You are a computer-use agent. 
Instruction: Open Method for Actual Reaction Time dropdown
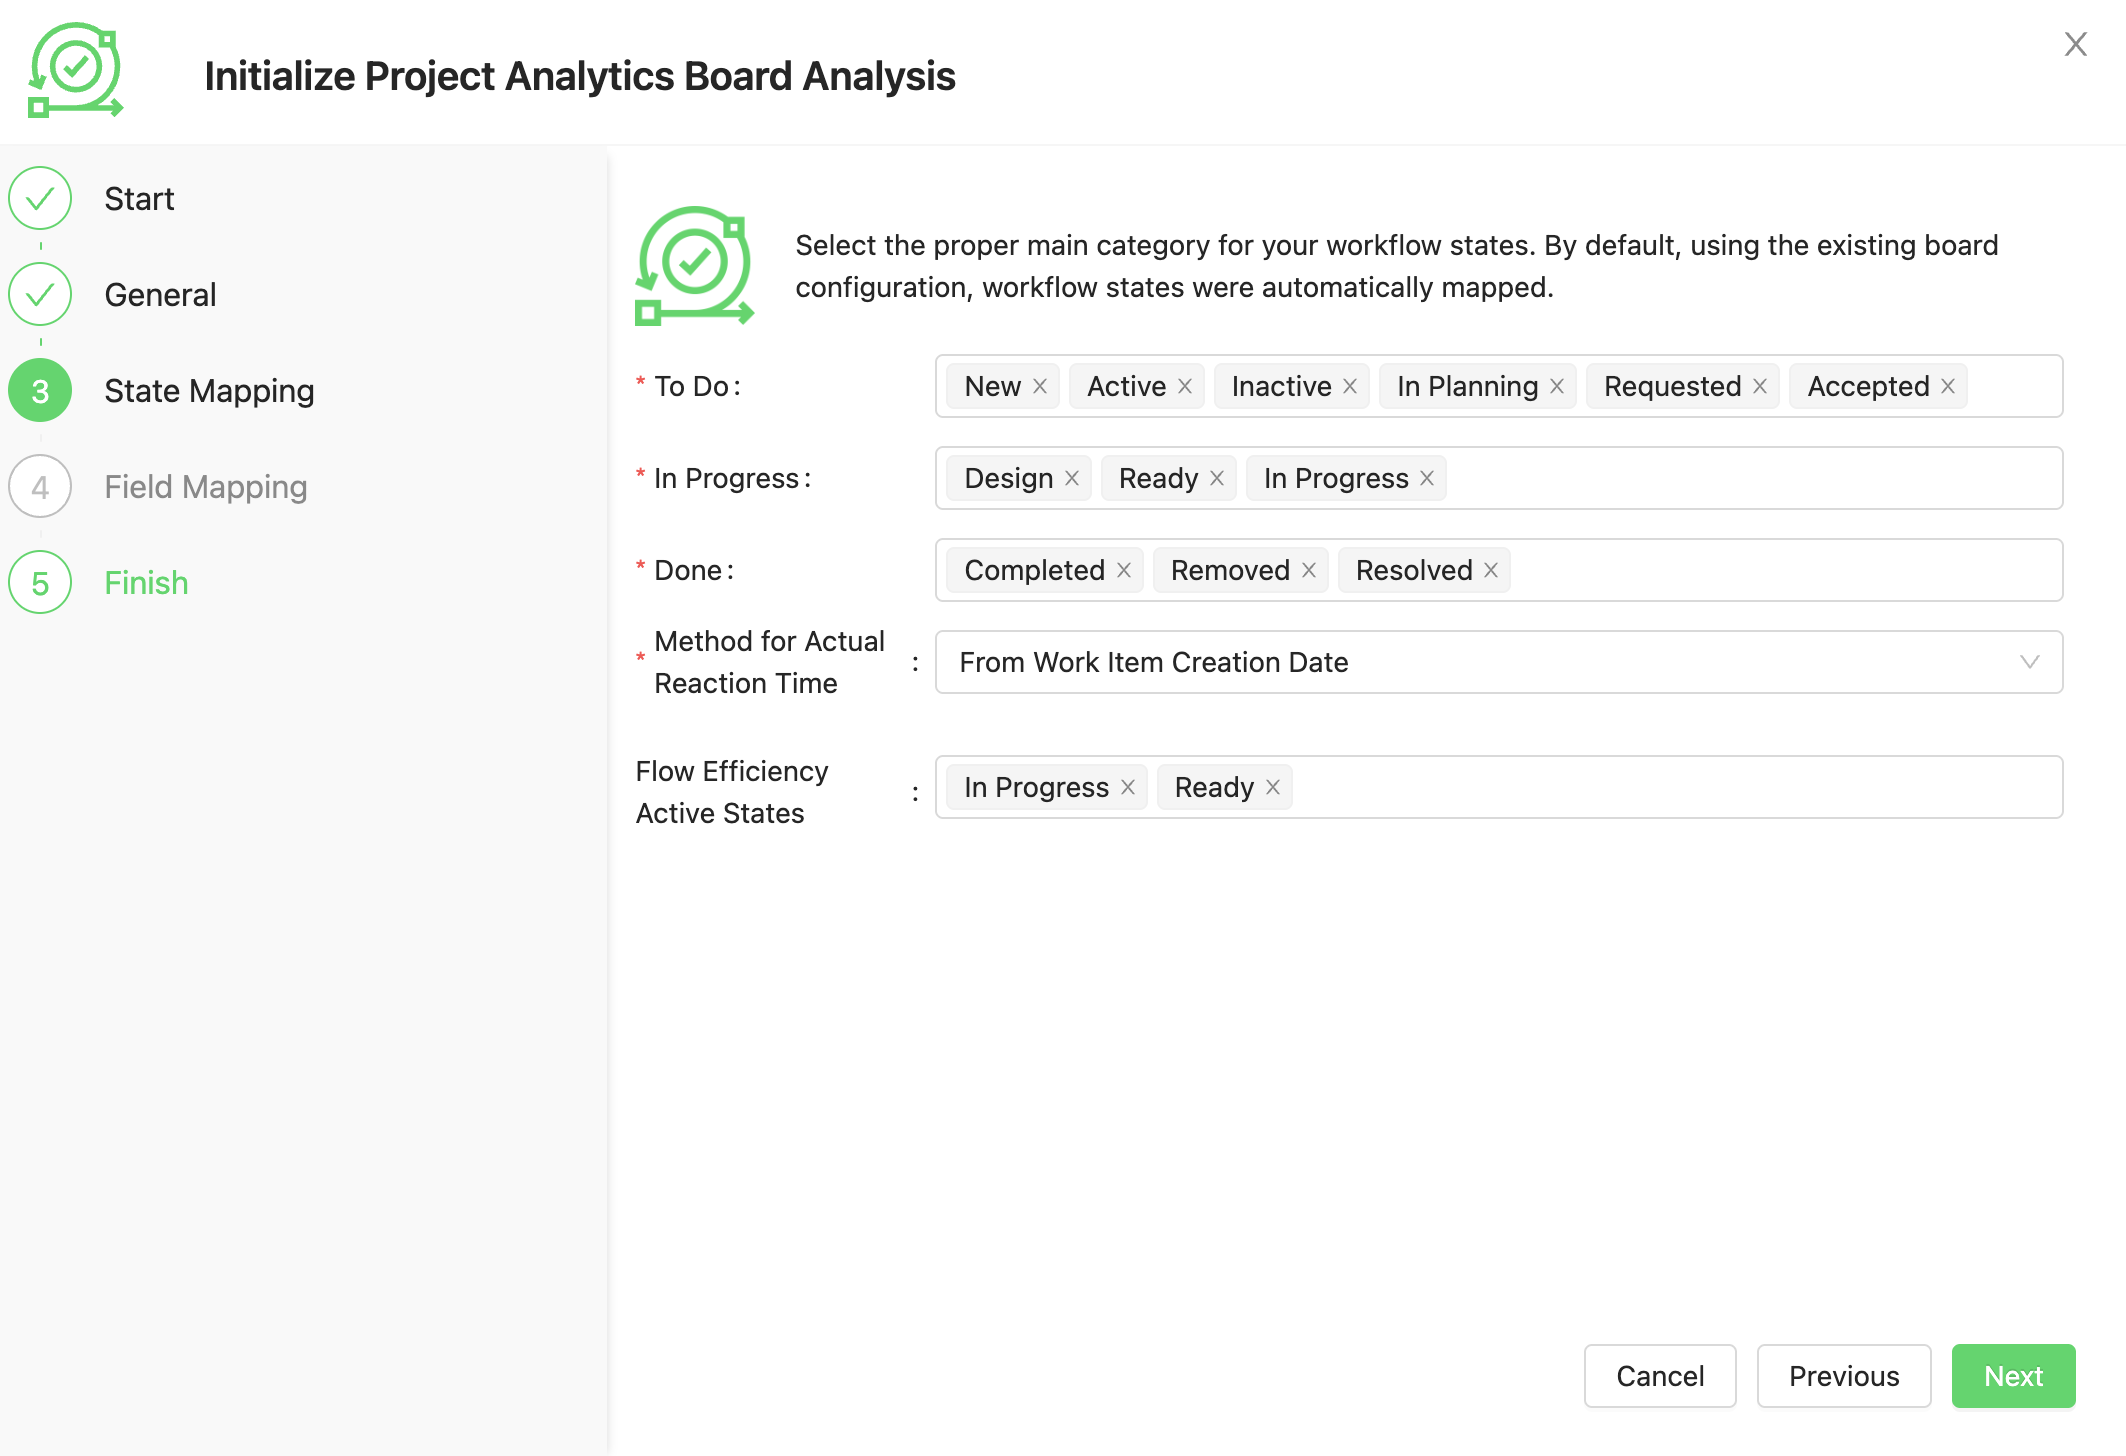[1480, 662]
